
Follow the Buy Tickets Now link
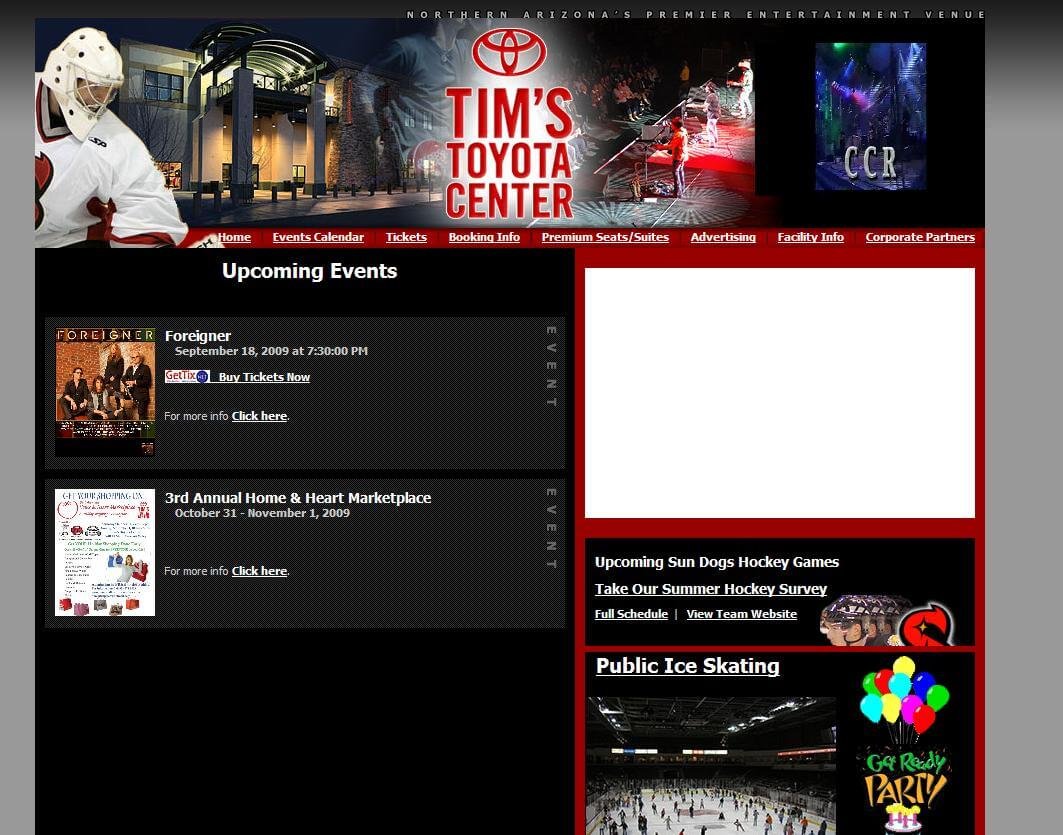[x=264, y=378]
